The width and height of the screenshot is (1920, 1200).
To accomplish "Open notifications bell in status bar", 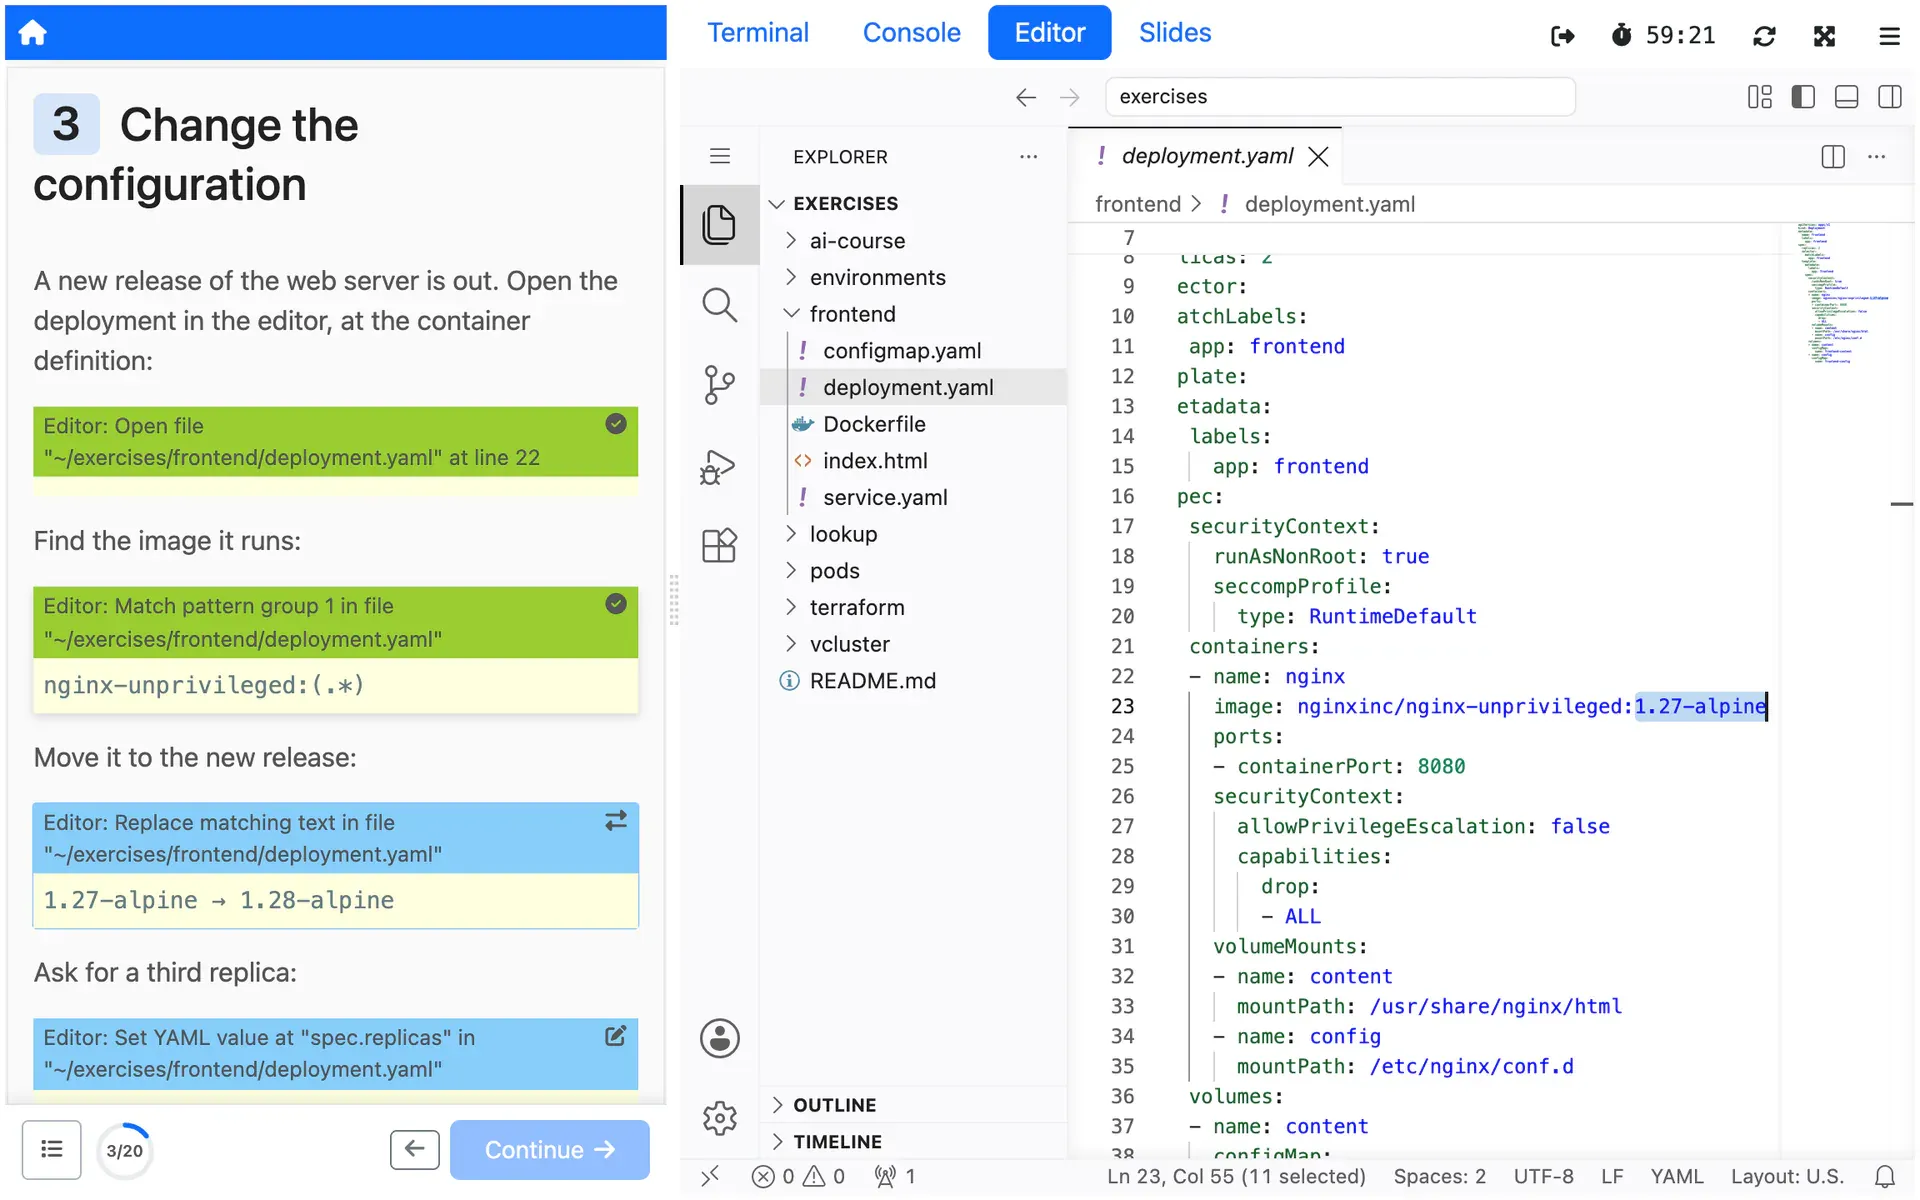I will click(1885, 1177).
